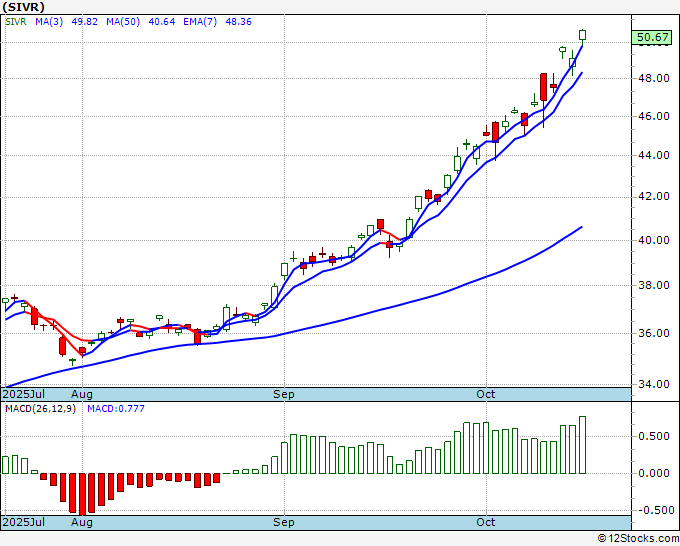Click Sep on MACD date axis
This screenshot has height=546, width=680.
[x=284, y=522]
